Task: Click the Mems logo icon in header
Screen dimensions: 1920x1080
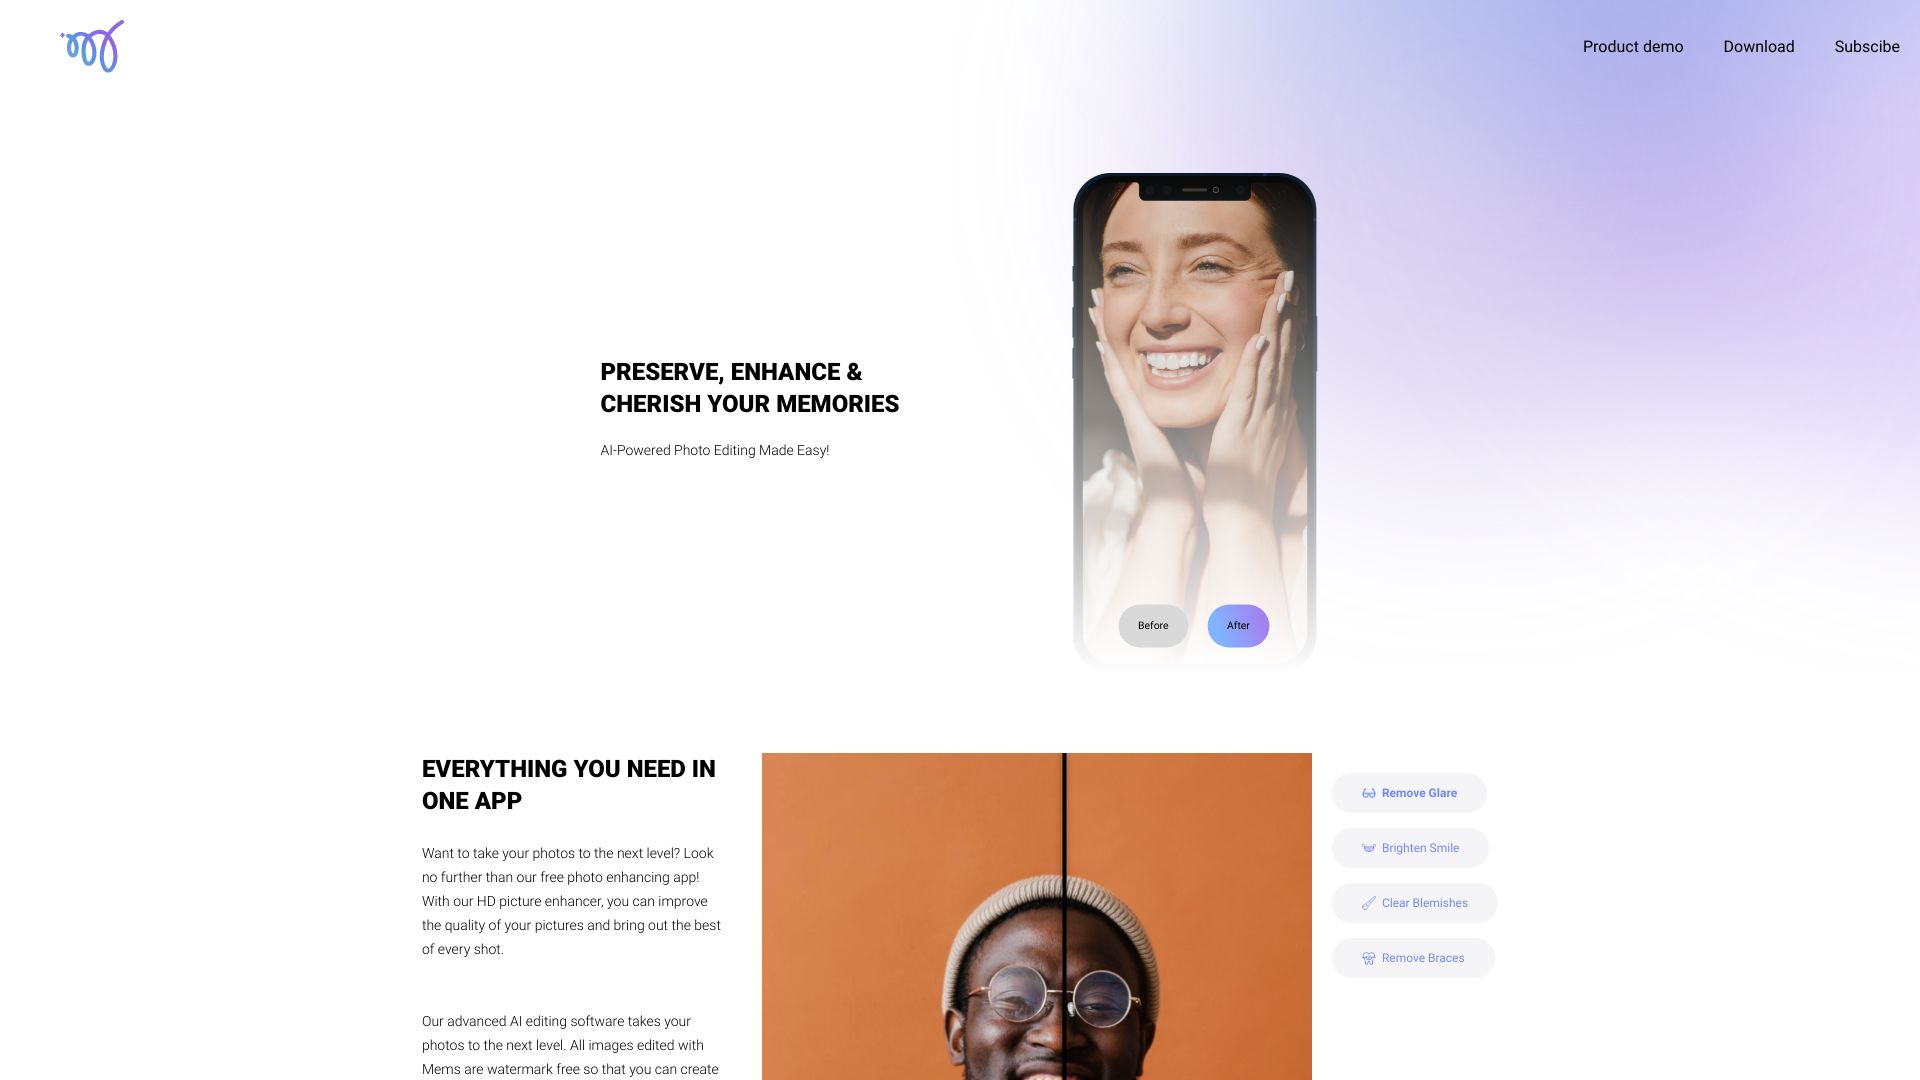Action: [92, 46]
